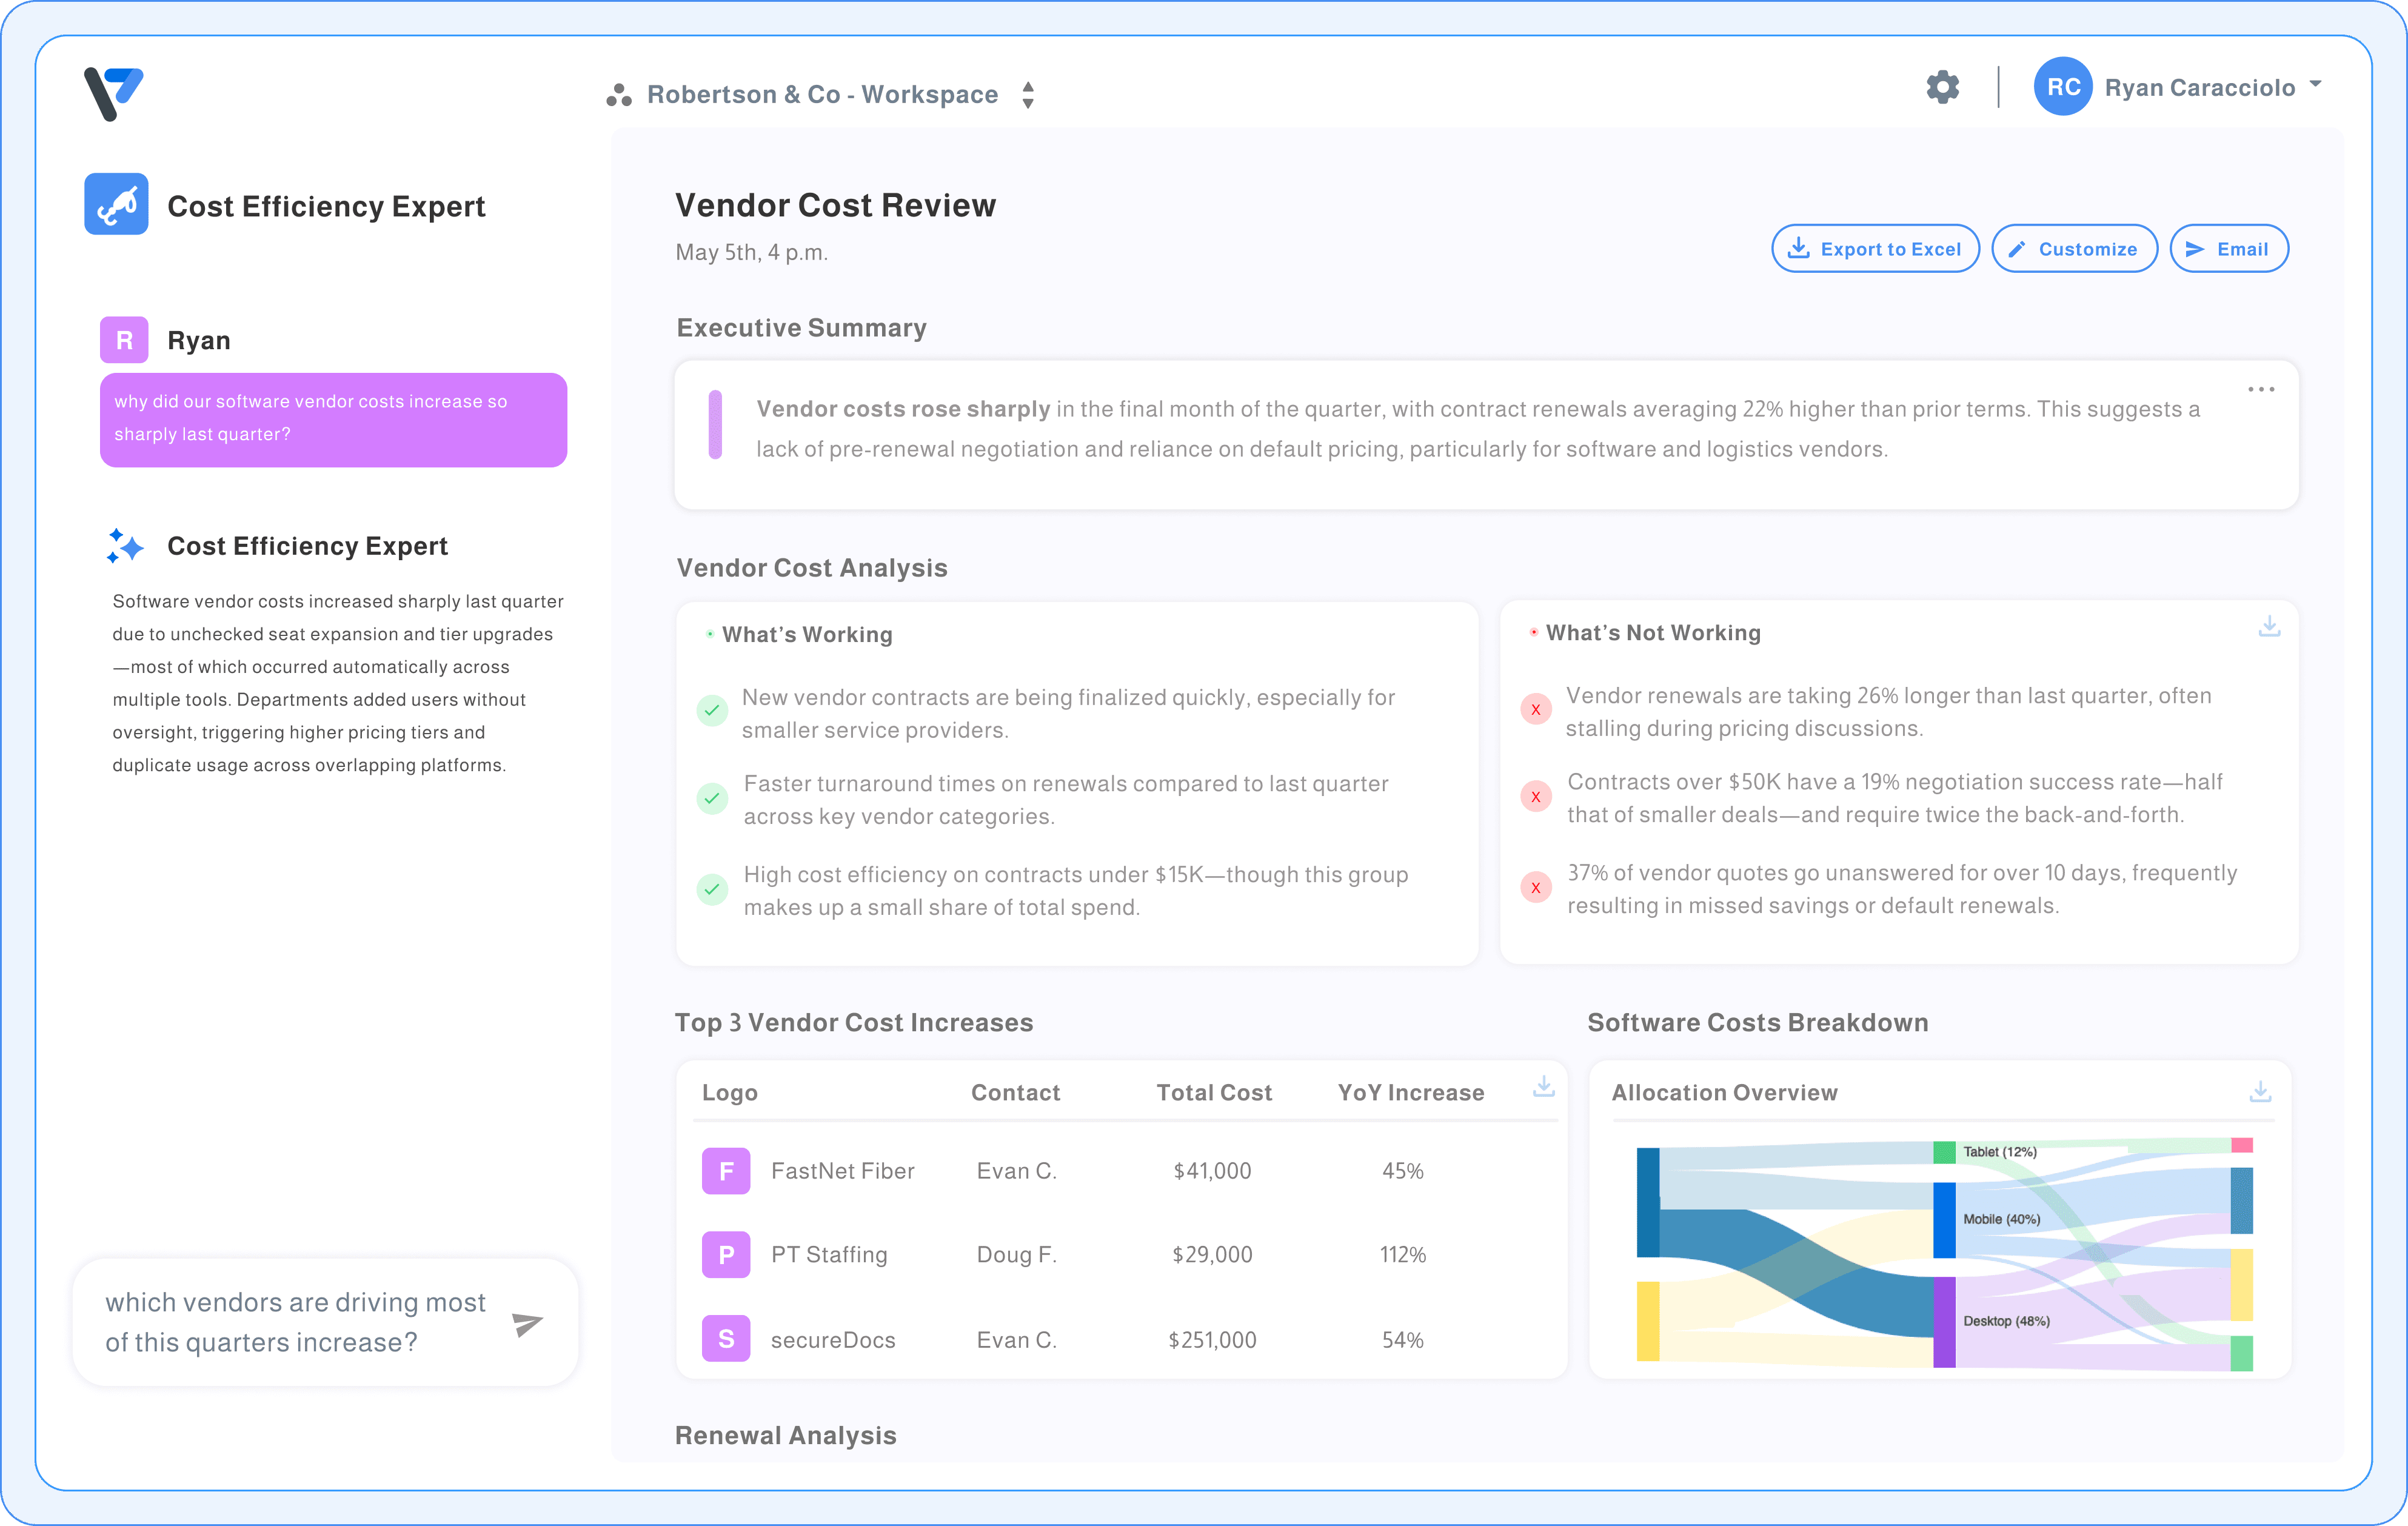Click the RC user avatar
Viewport: 2408px width, 1526px height.
(2063, 87)
